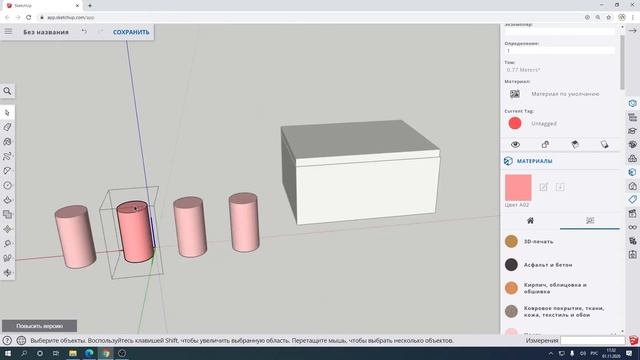
Task: Select the rightmost pink cylinder
Action: click(x=244, y=222)
